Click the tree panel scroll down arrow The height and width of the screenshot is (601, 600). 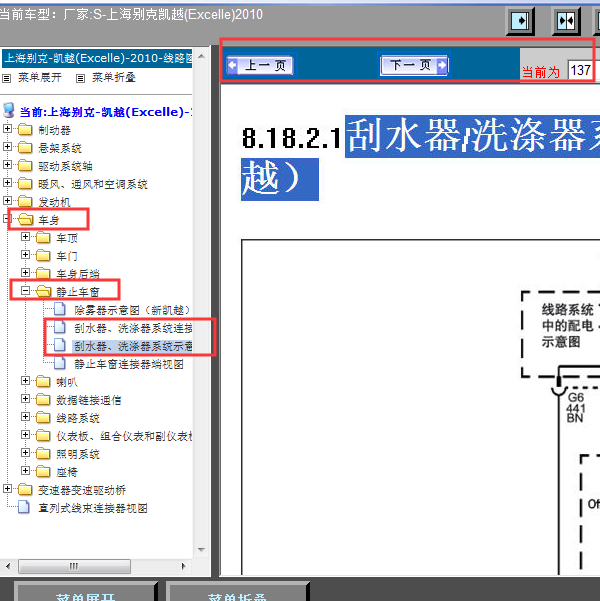coord(201,550)
